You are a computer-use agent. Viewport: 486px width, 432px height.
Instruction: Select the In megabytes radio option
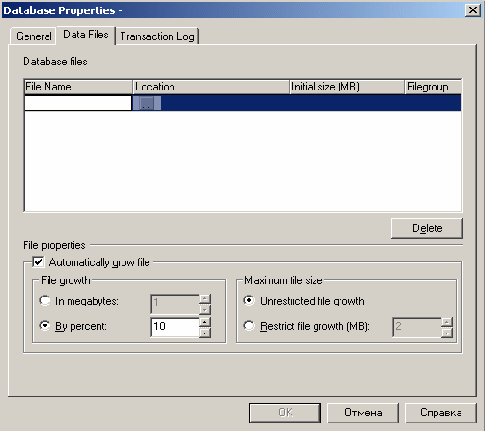[x=45, y=301]
